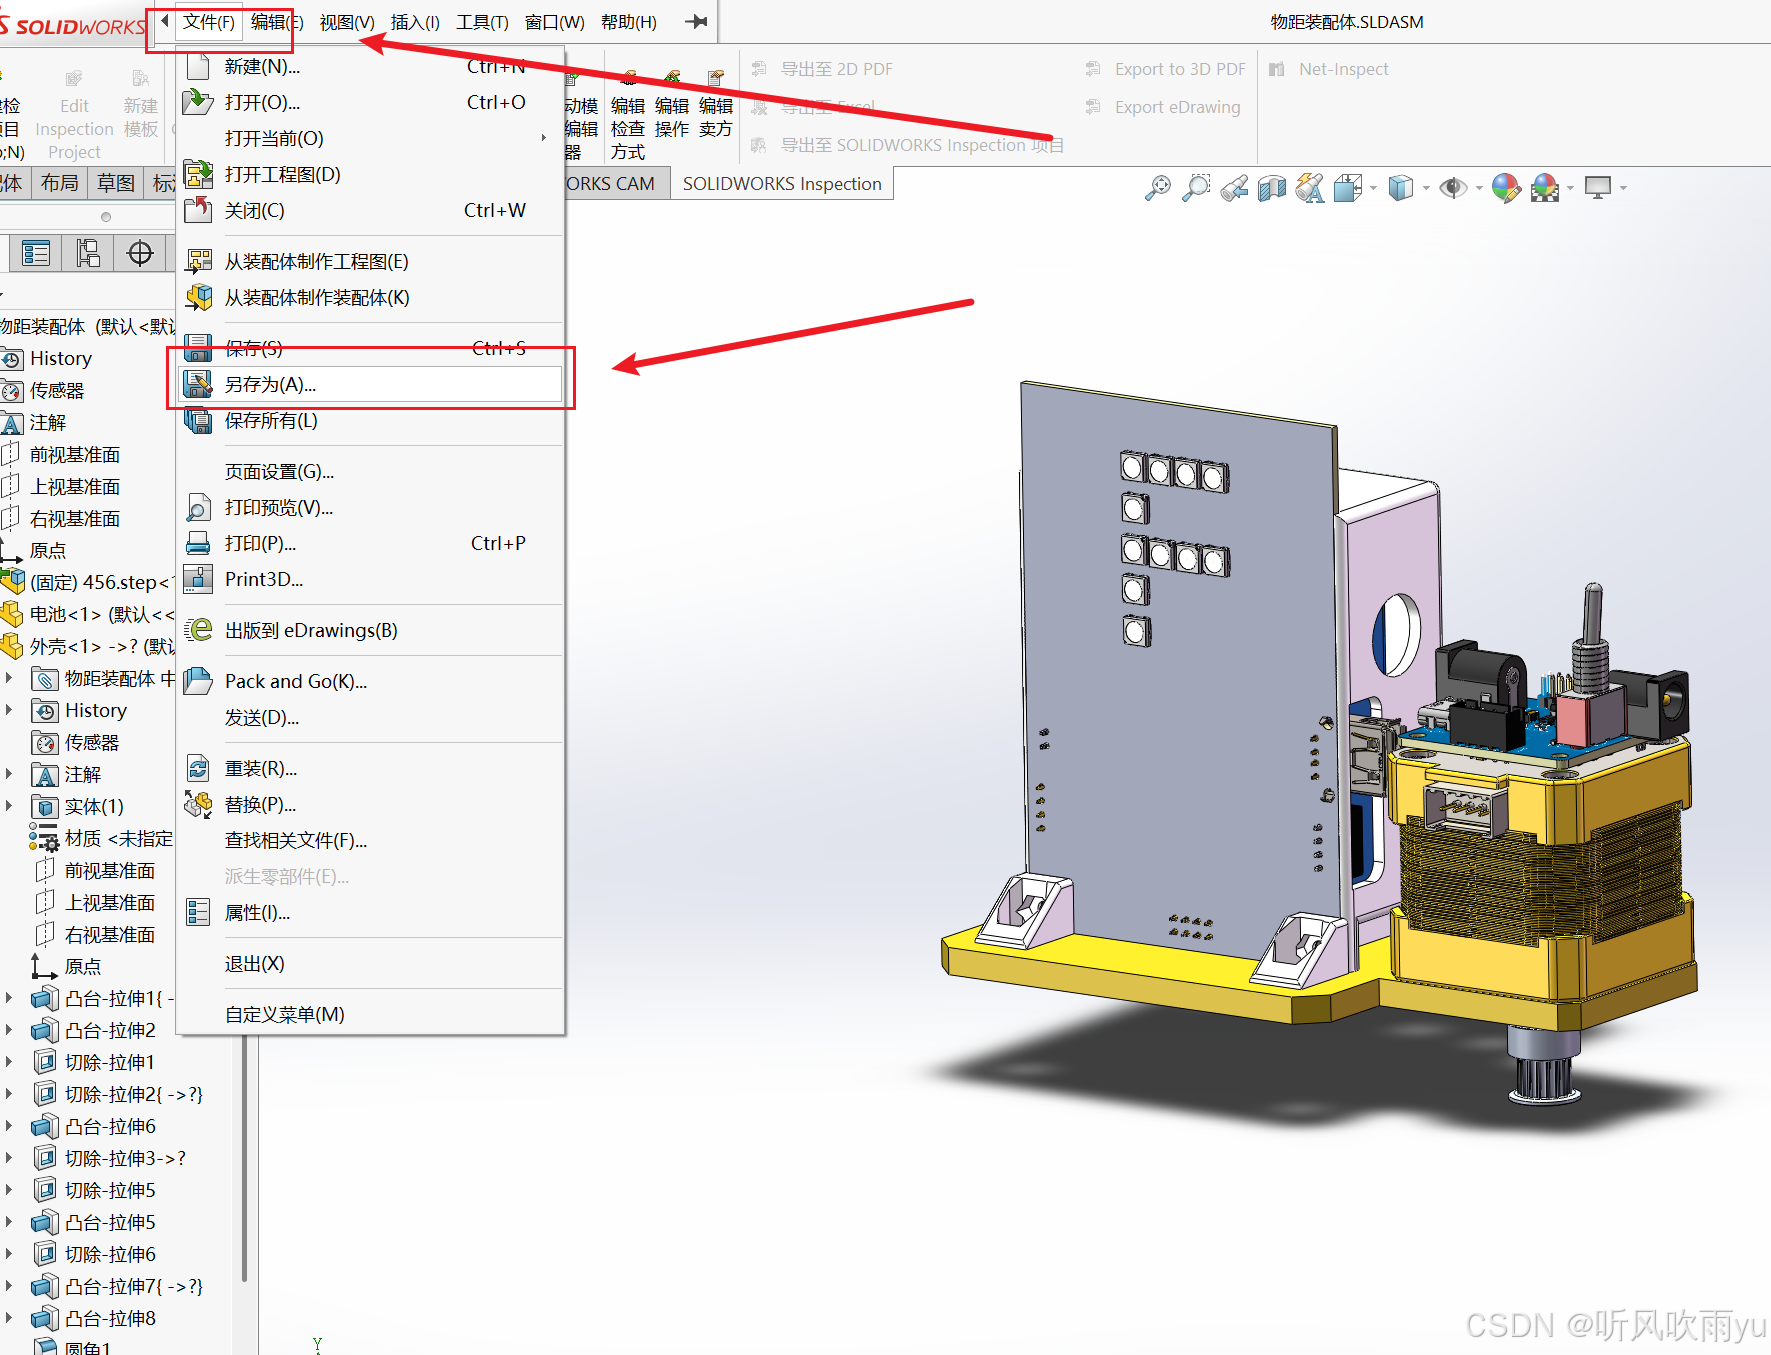Open the 帮助(H) menu
This screenshot has height=1355, width=1771.
tap(629, 22)
